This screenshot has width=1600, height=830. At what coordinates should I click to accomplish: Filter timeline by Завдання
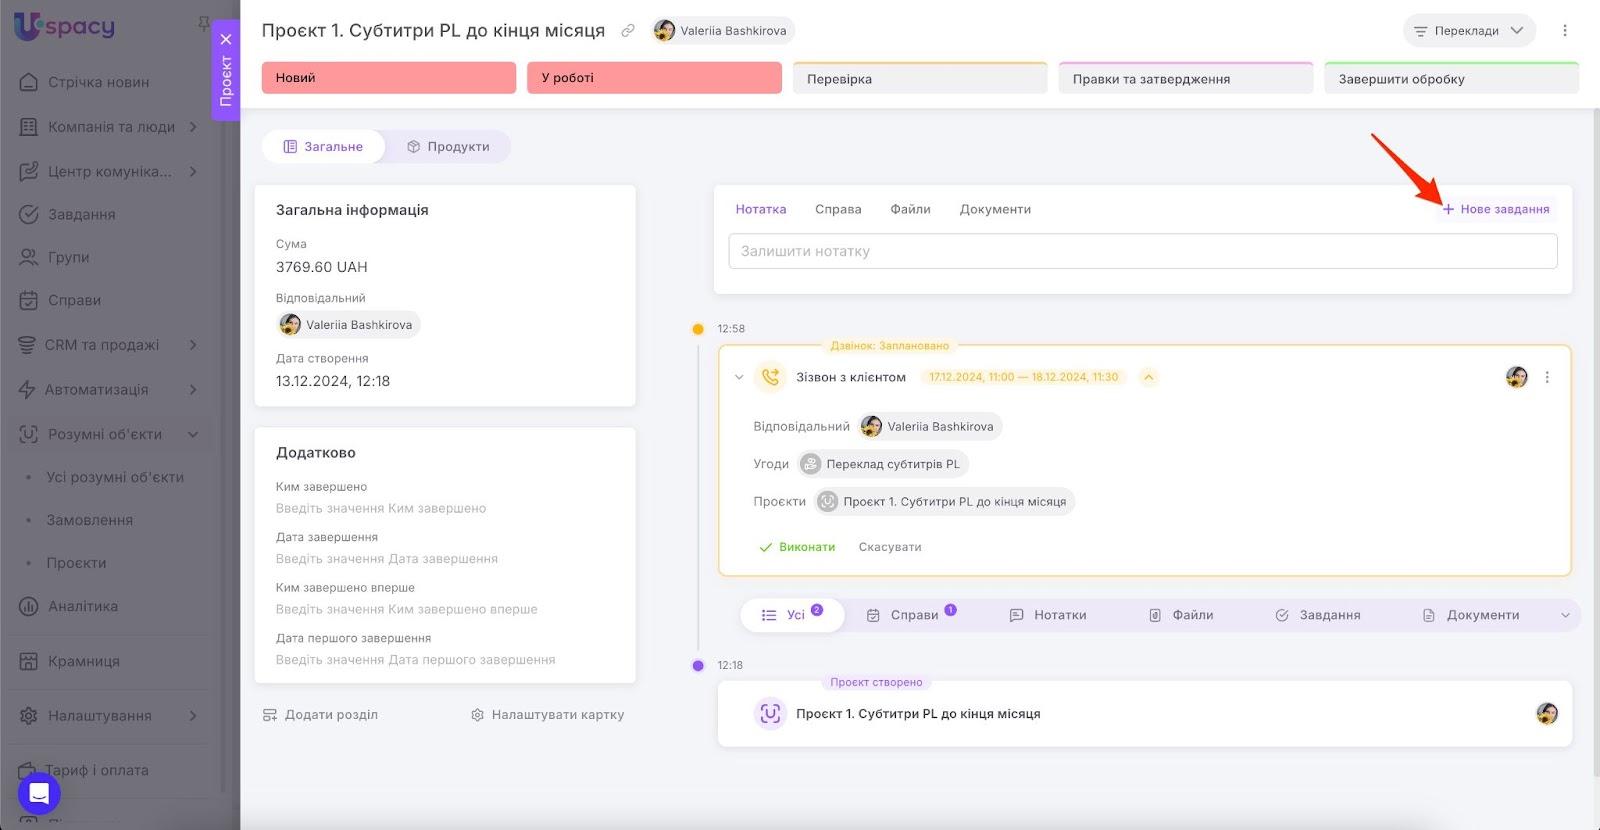tap(1318, 615)
